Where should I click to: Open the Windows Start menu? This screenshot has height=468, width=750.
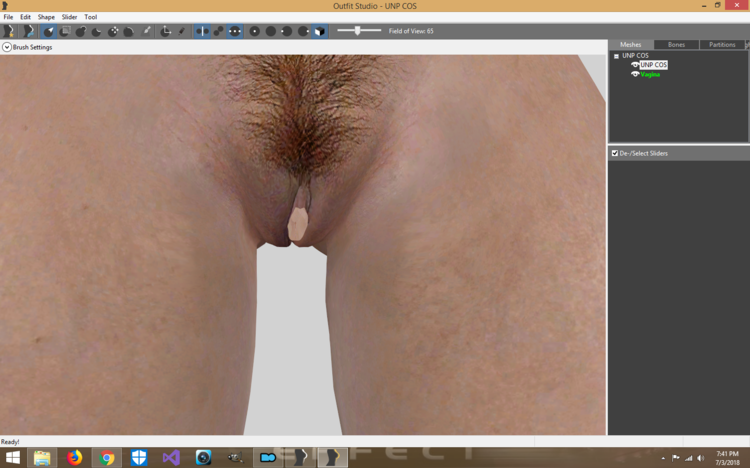13,458
